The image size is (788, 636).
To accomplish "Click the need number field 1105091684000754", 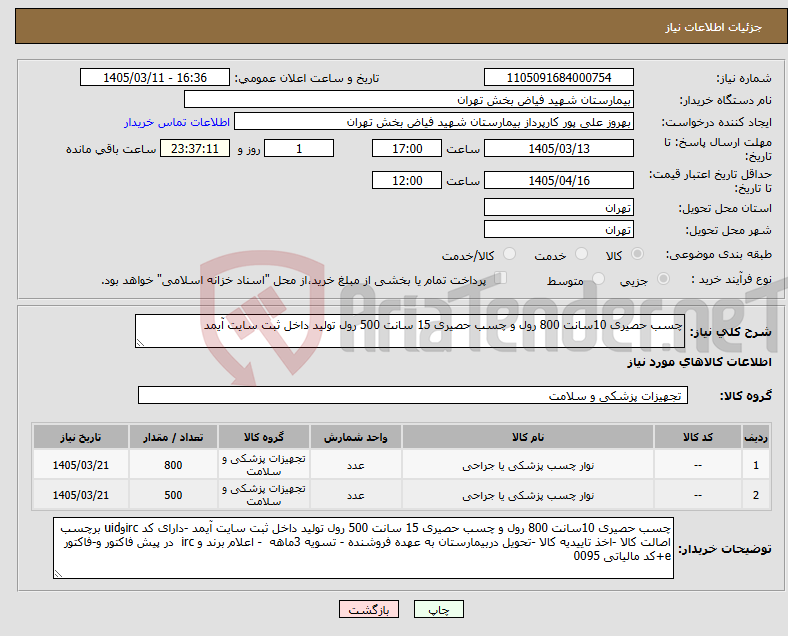I will [558, 78].
